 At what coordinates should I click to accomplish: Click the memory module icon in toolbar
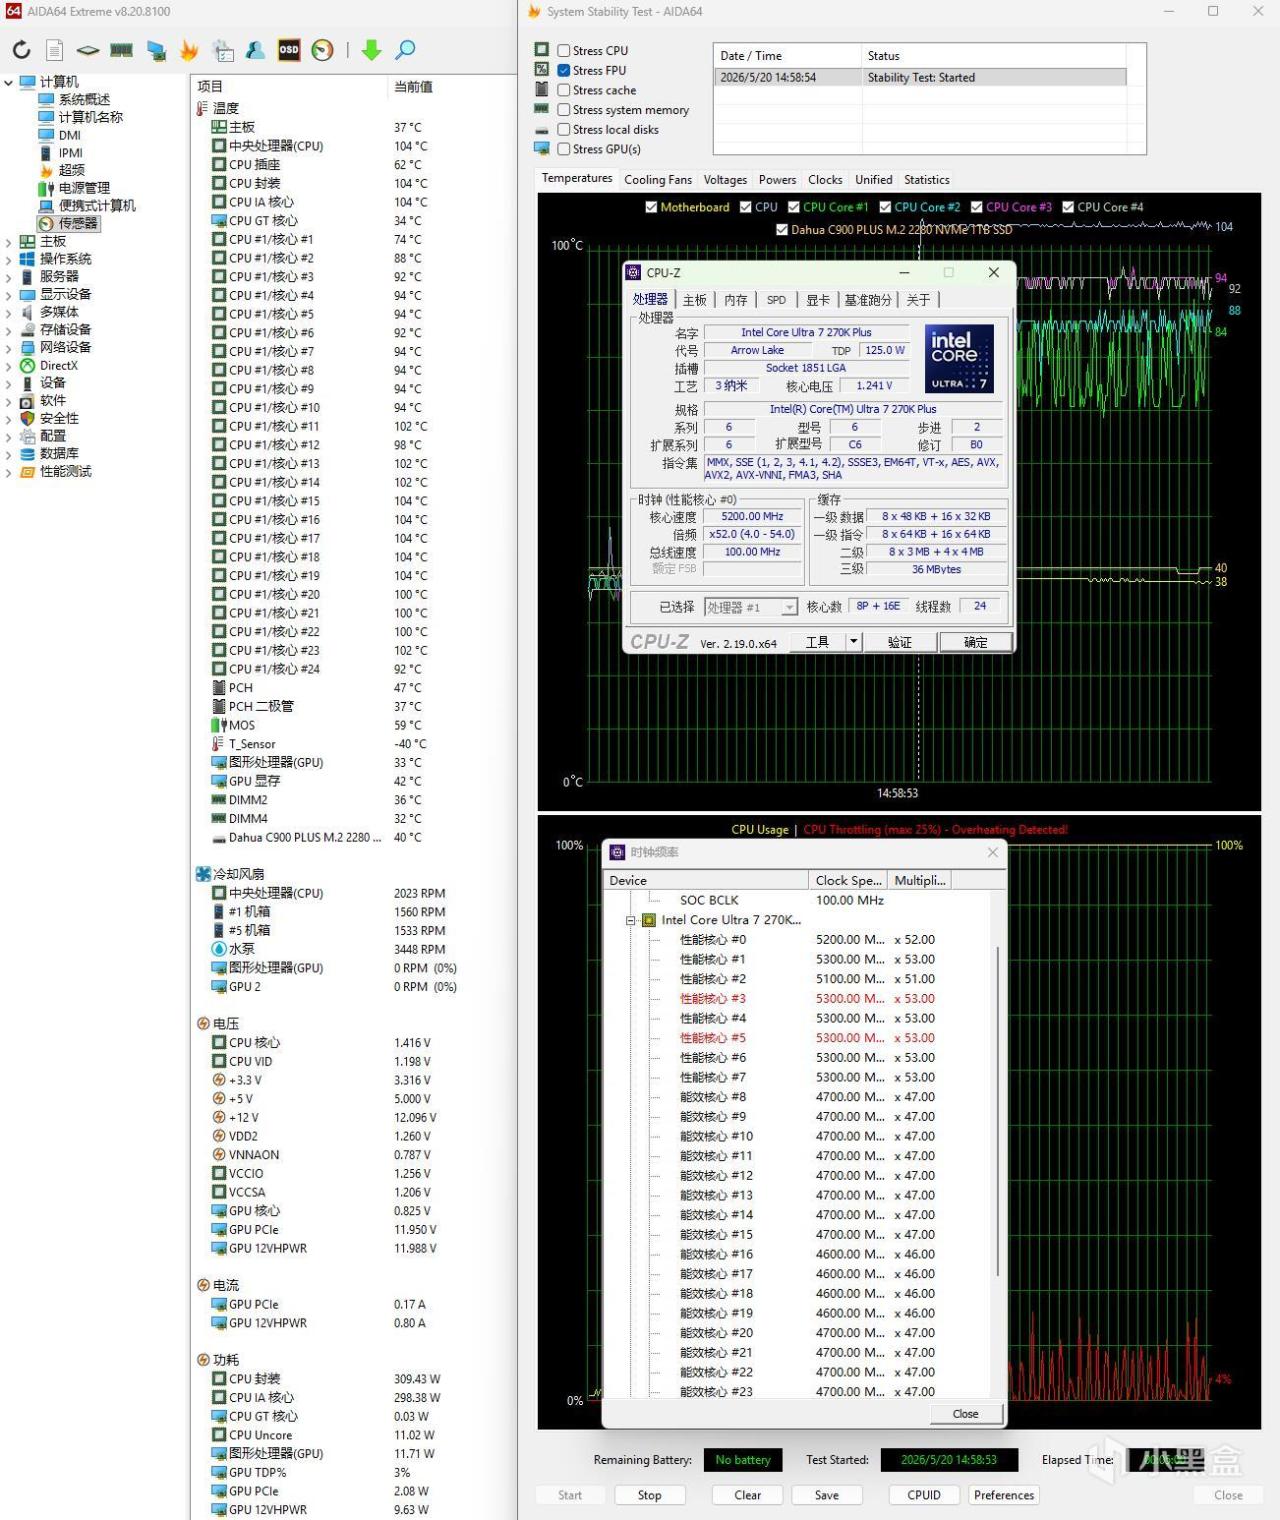pyautogui.click(x=122, y=50)
